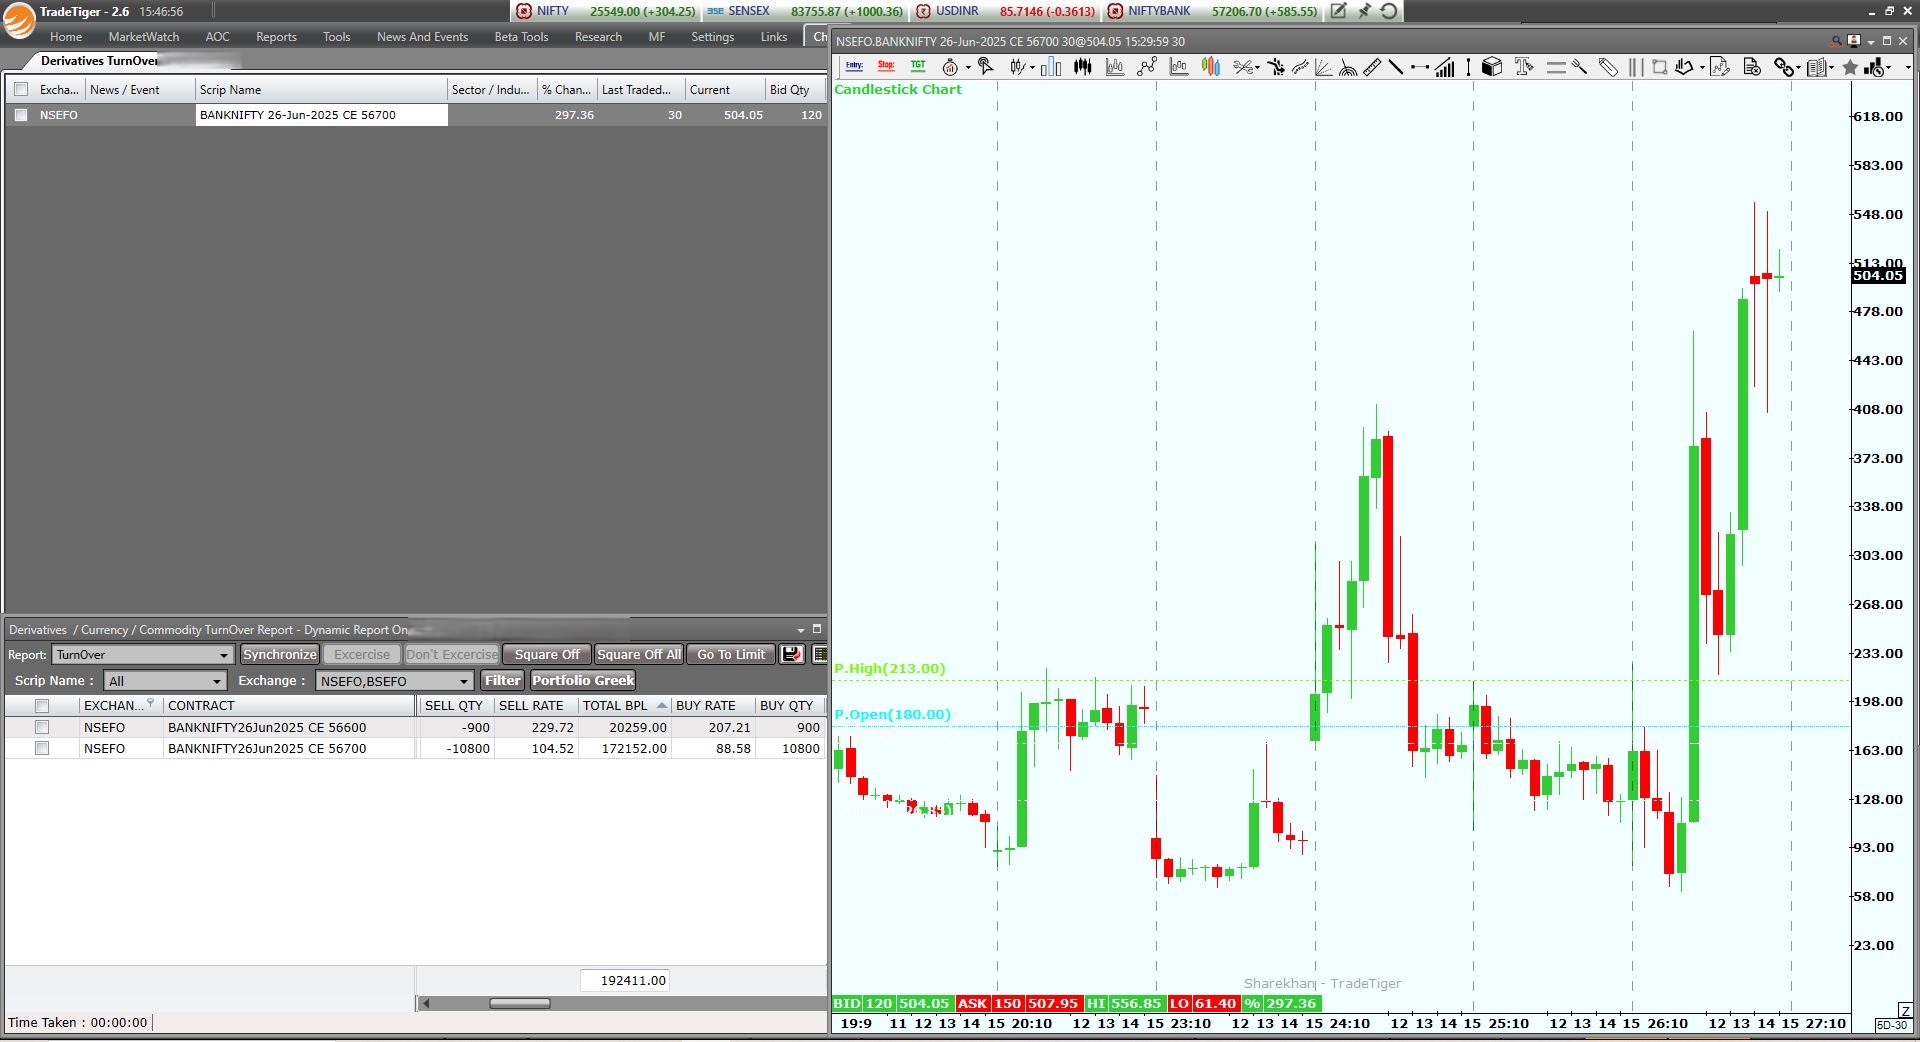
Task: Select the vertical lines tool
Action: [1636, 67]
